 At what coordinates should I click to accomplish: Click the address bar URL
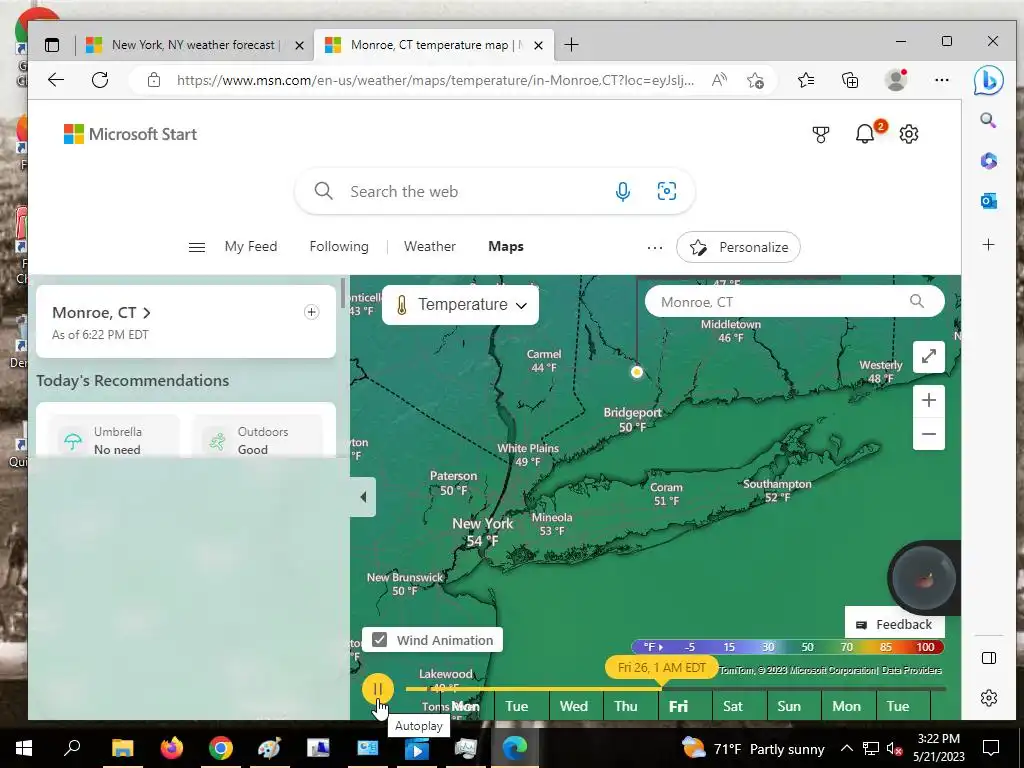[x=435, y=80]
